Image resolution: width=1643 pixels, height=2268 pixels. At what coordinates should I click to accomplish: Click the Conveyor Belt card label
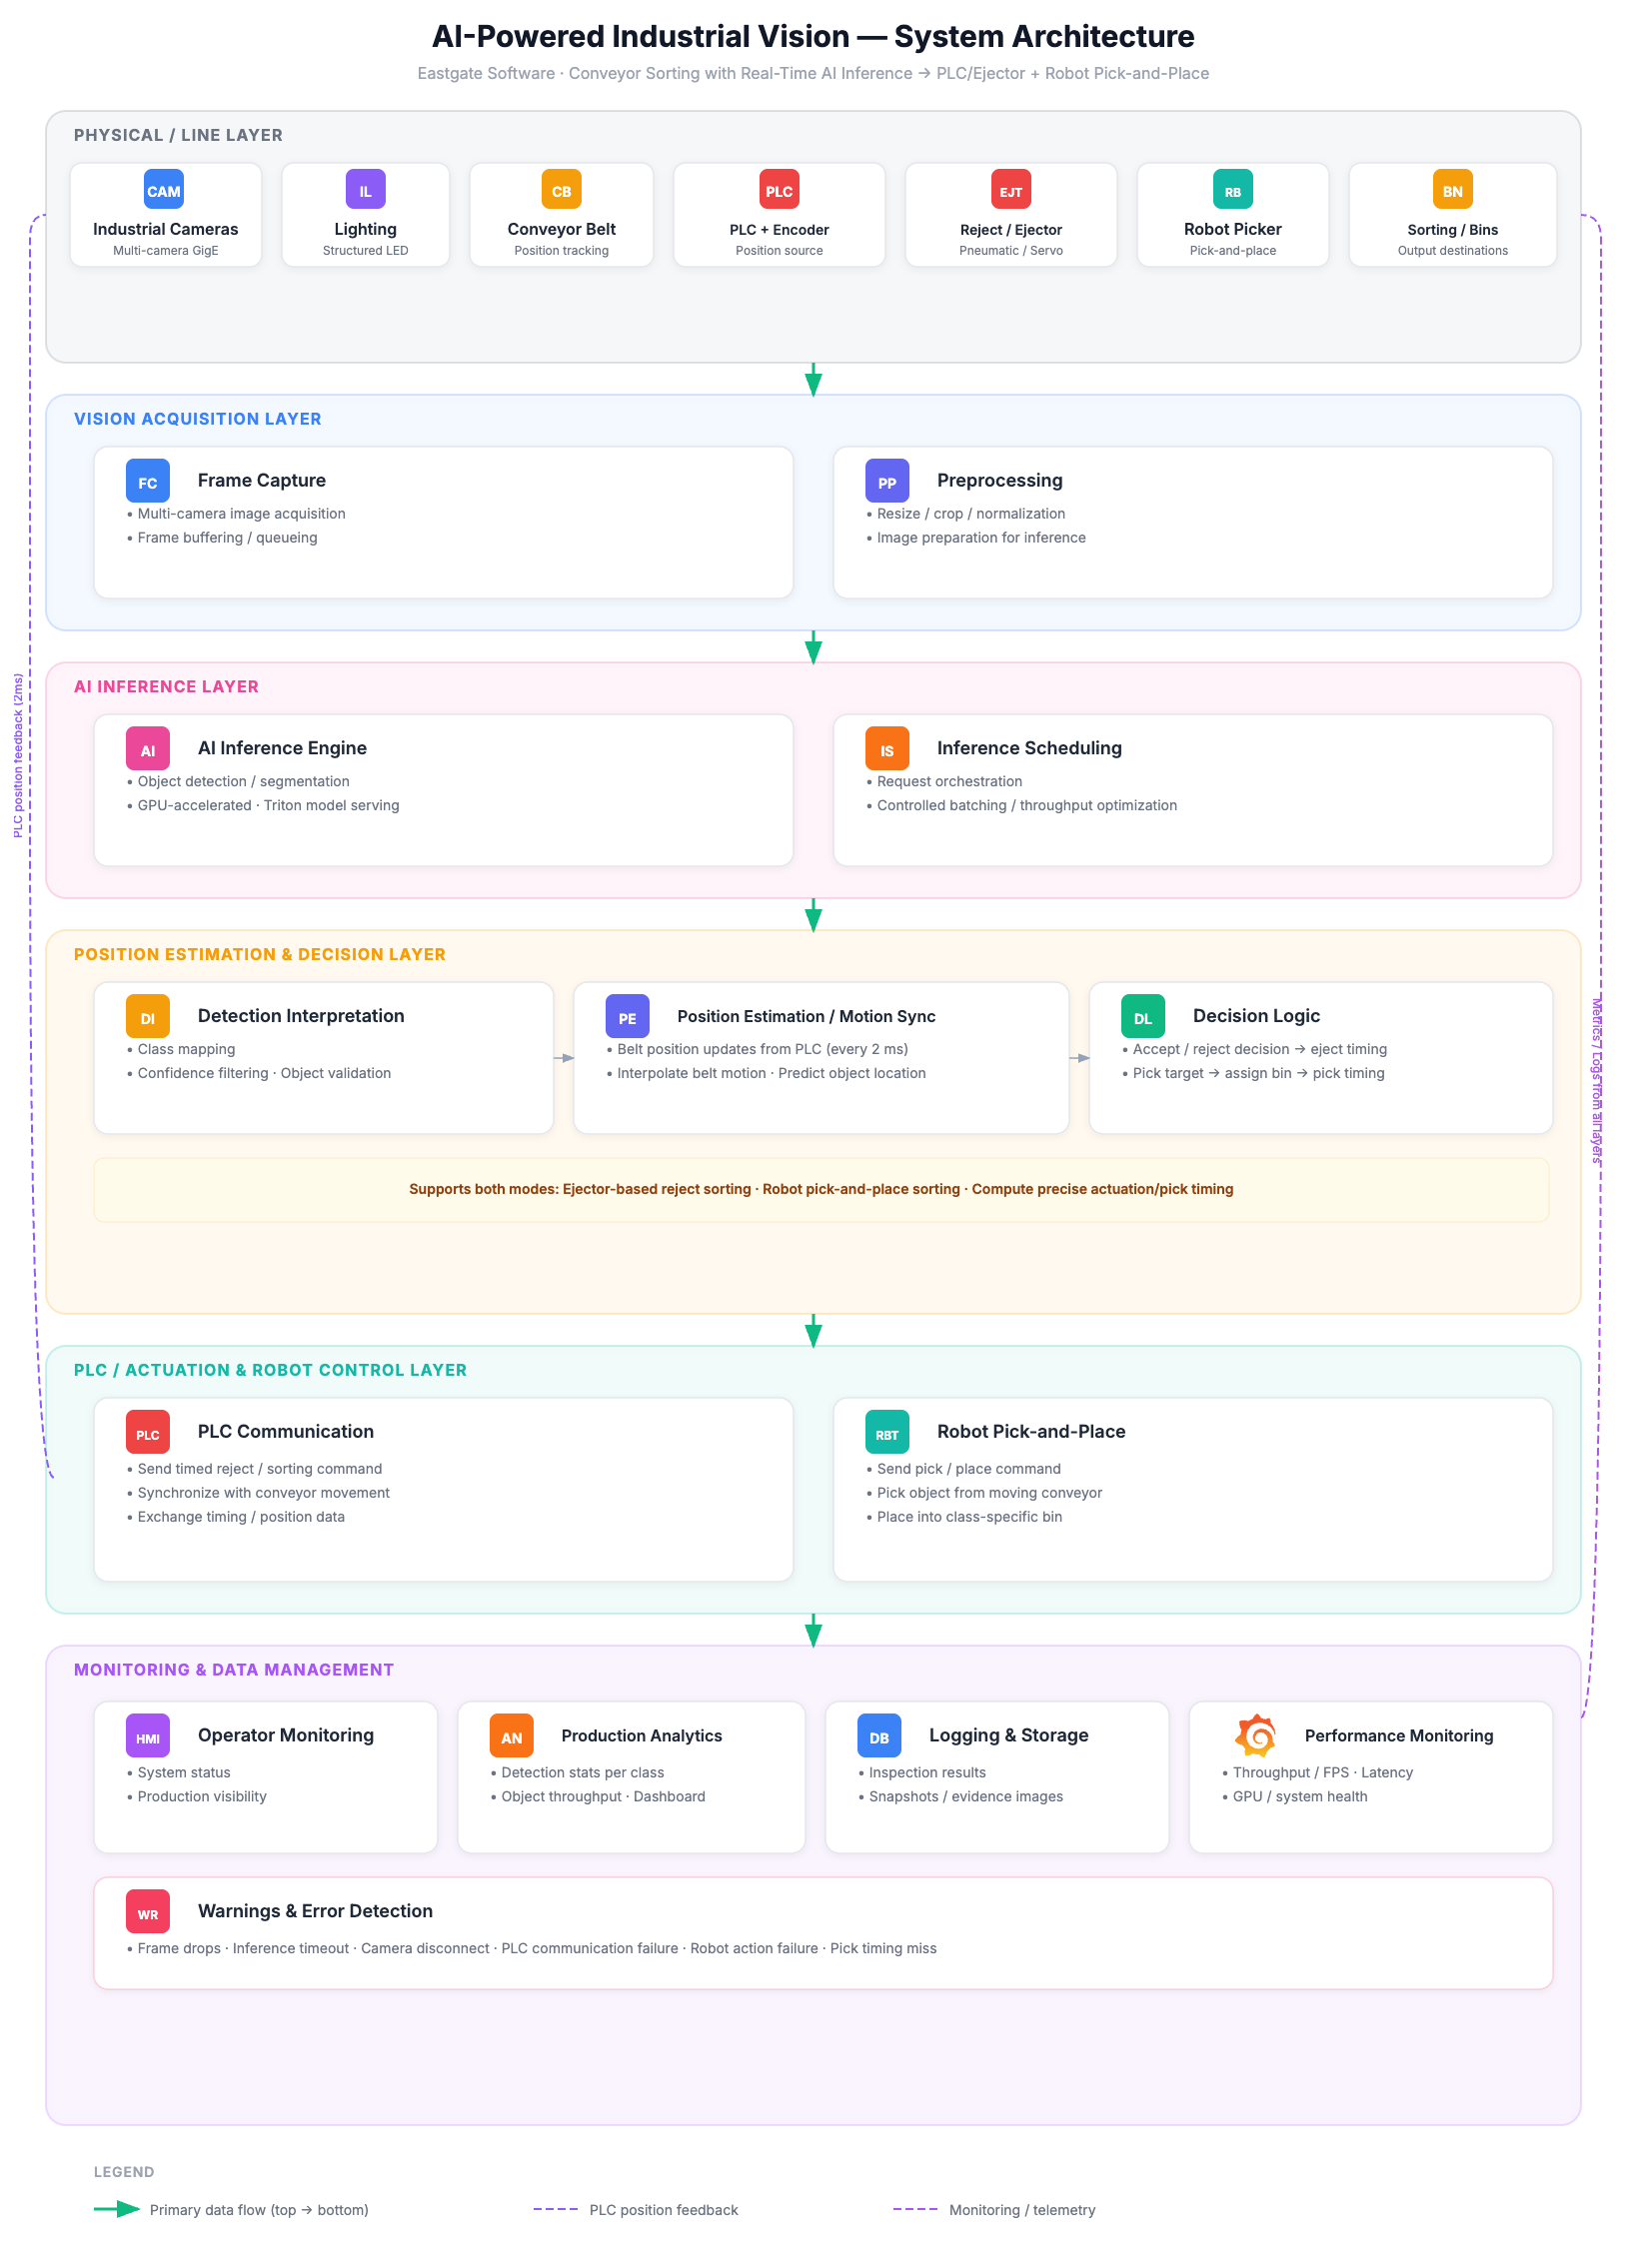tap(561, 230)
